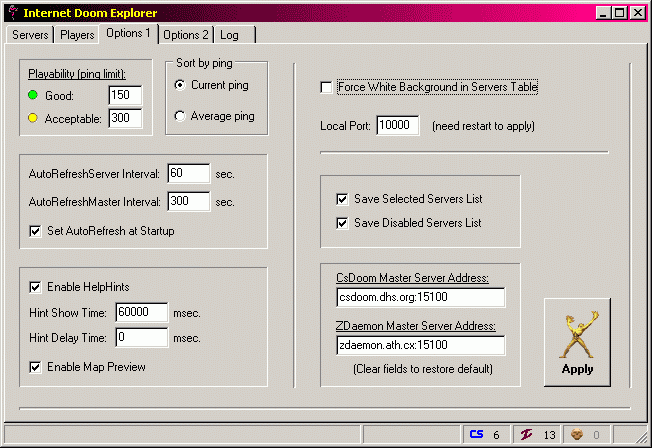Click the ZDaemon status bar icon
The height and width of the screenshot is (448, 652).
coord(526,435)
